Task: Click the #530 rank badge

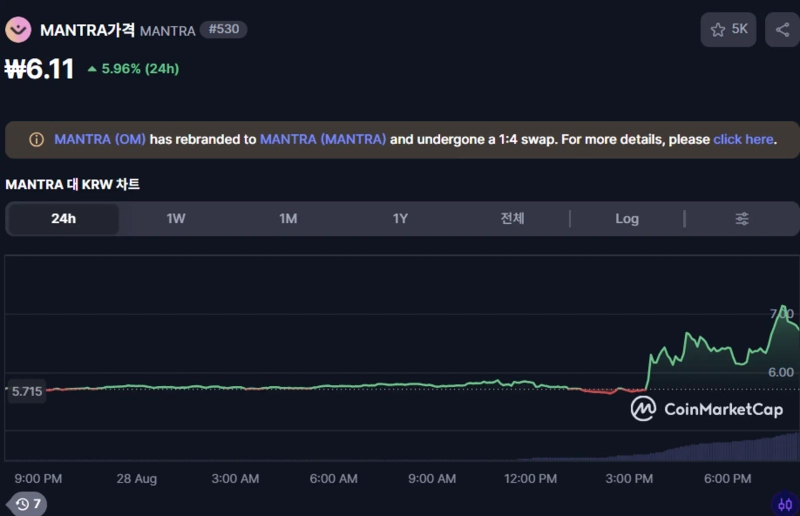Action: (x=223, y=29)
